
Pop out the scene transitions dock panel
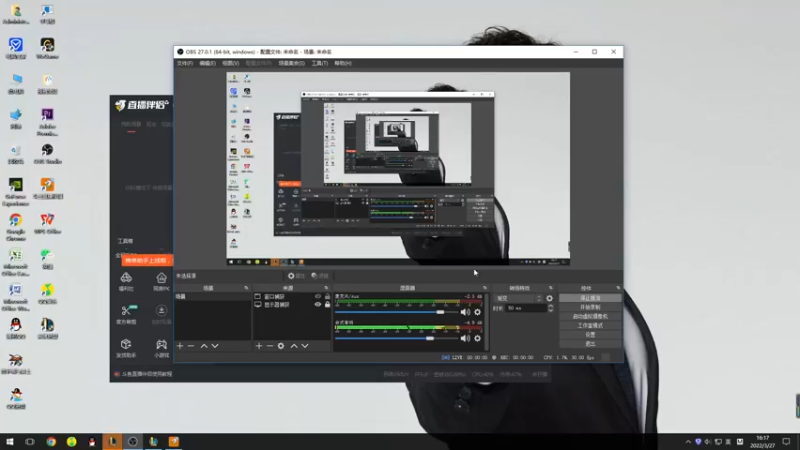point(551,288)
